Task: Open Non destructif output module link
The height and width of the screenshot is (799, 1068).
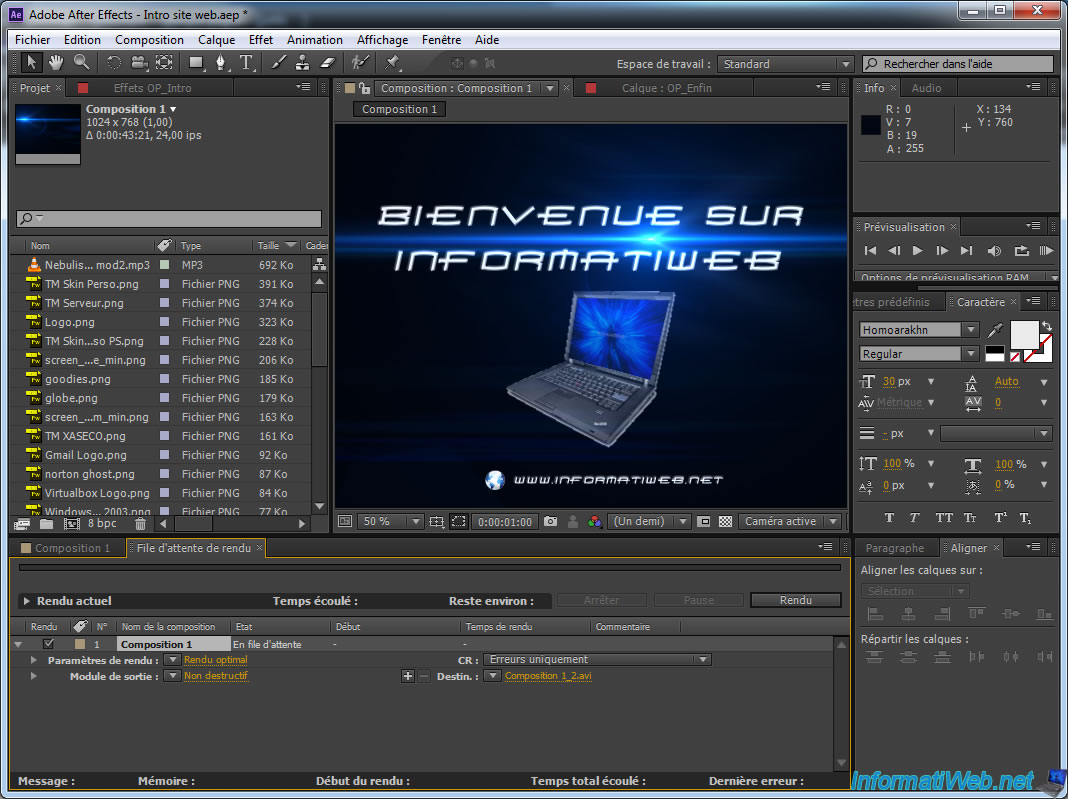Action: coord(216,676)
